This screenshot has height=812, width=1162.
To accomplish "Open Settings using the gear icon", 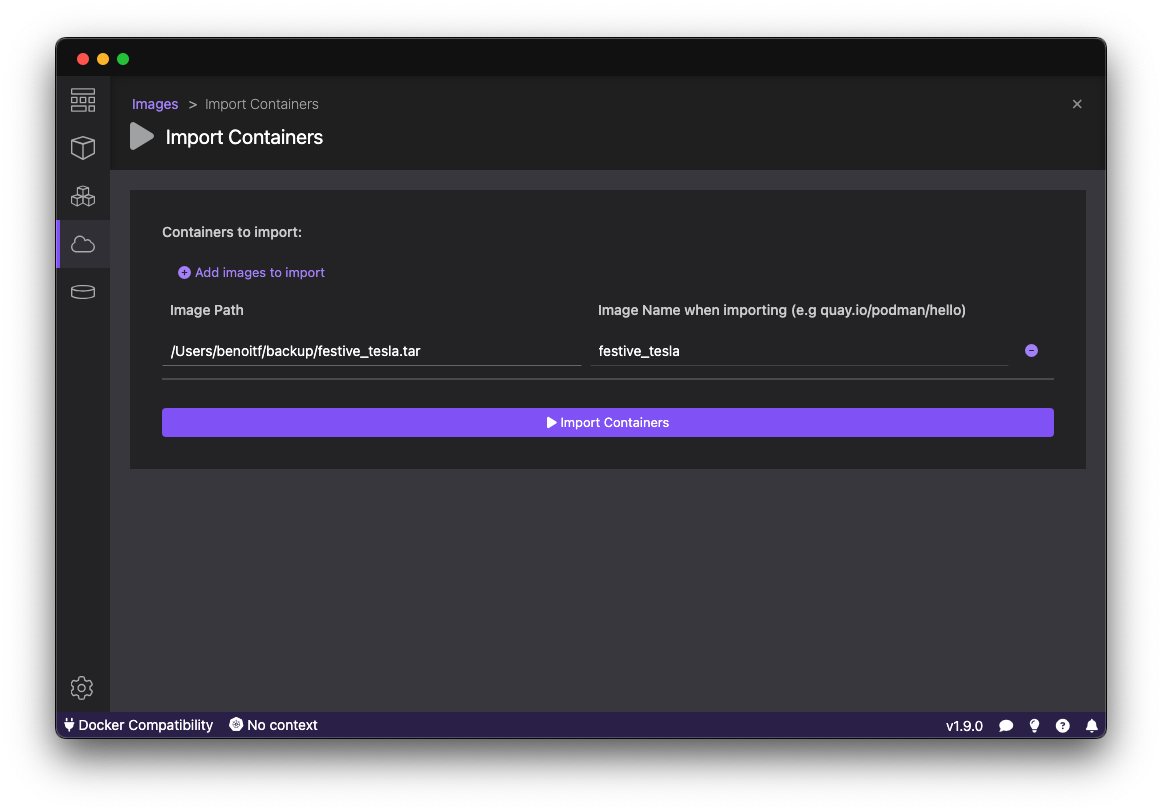I will pos(82,688).
